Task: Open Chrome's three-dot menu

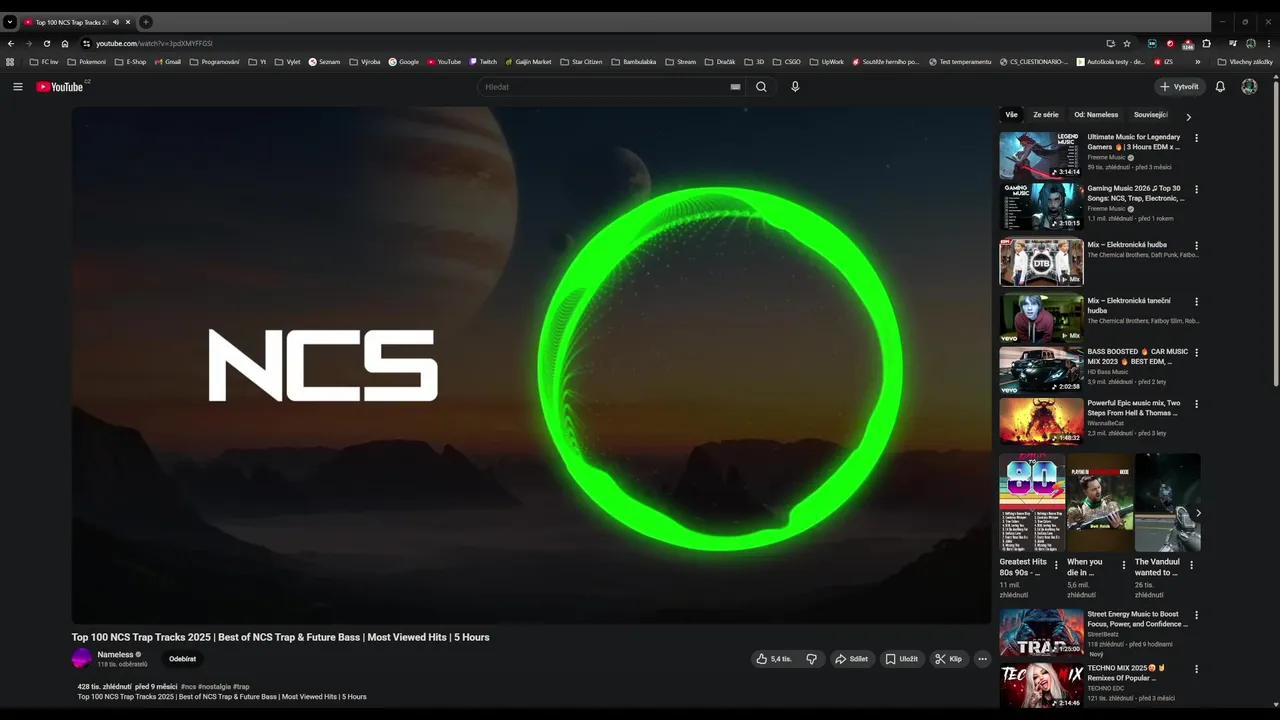Action: click(1268, 43)
